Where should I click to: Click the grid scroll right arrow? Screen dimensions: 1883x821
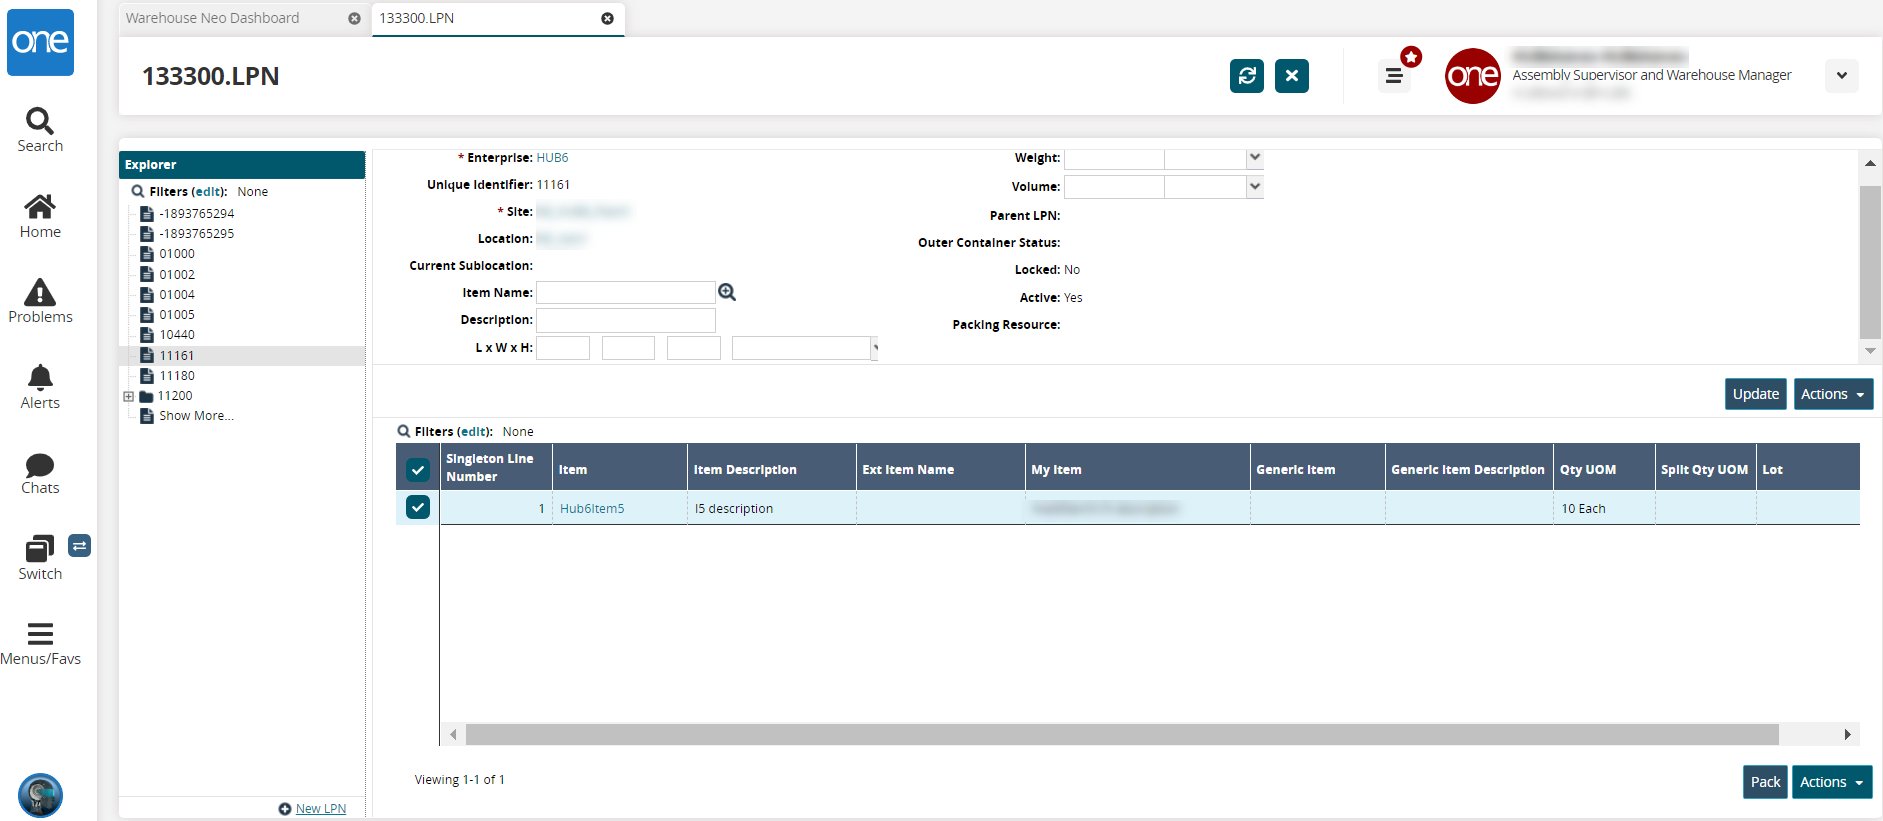(x=1847, y=735)
